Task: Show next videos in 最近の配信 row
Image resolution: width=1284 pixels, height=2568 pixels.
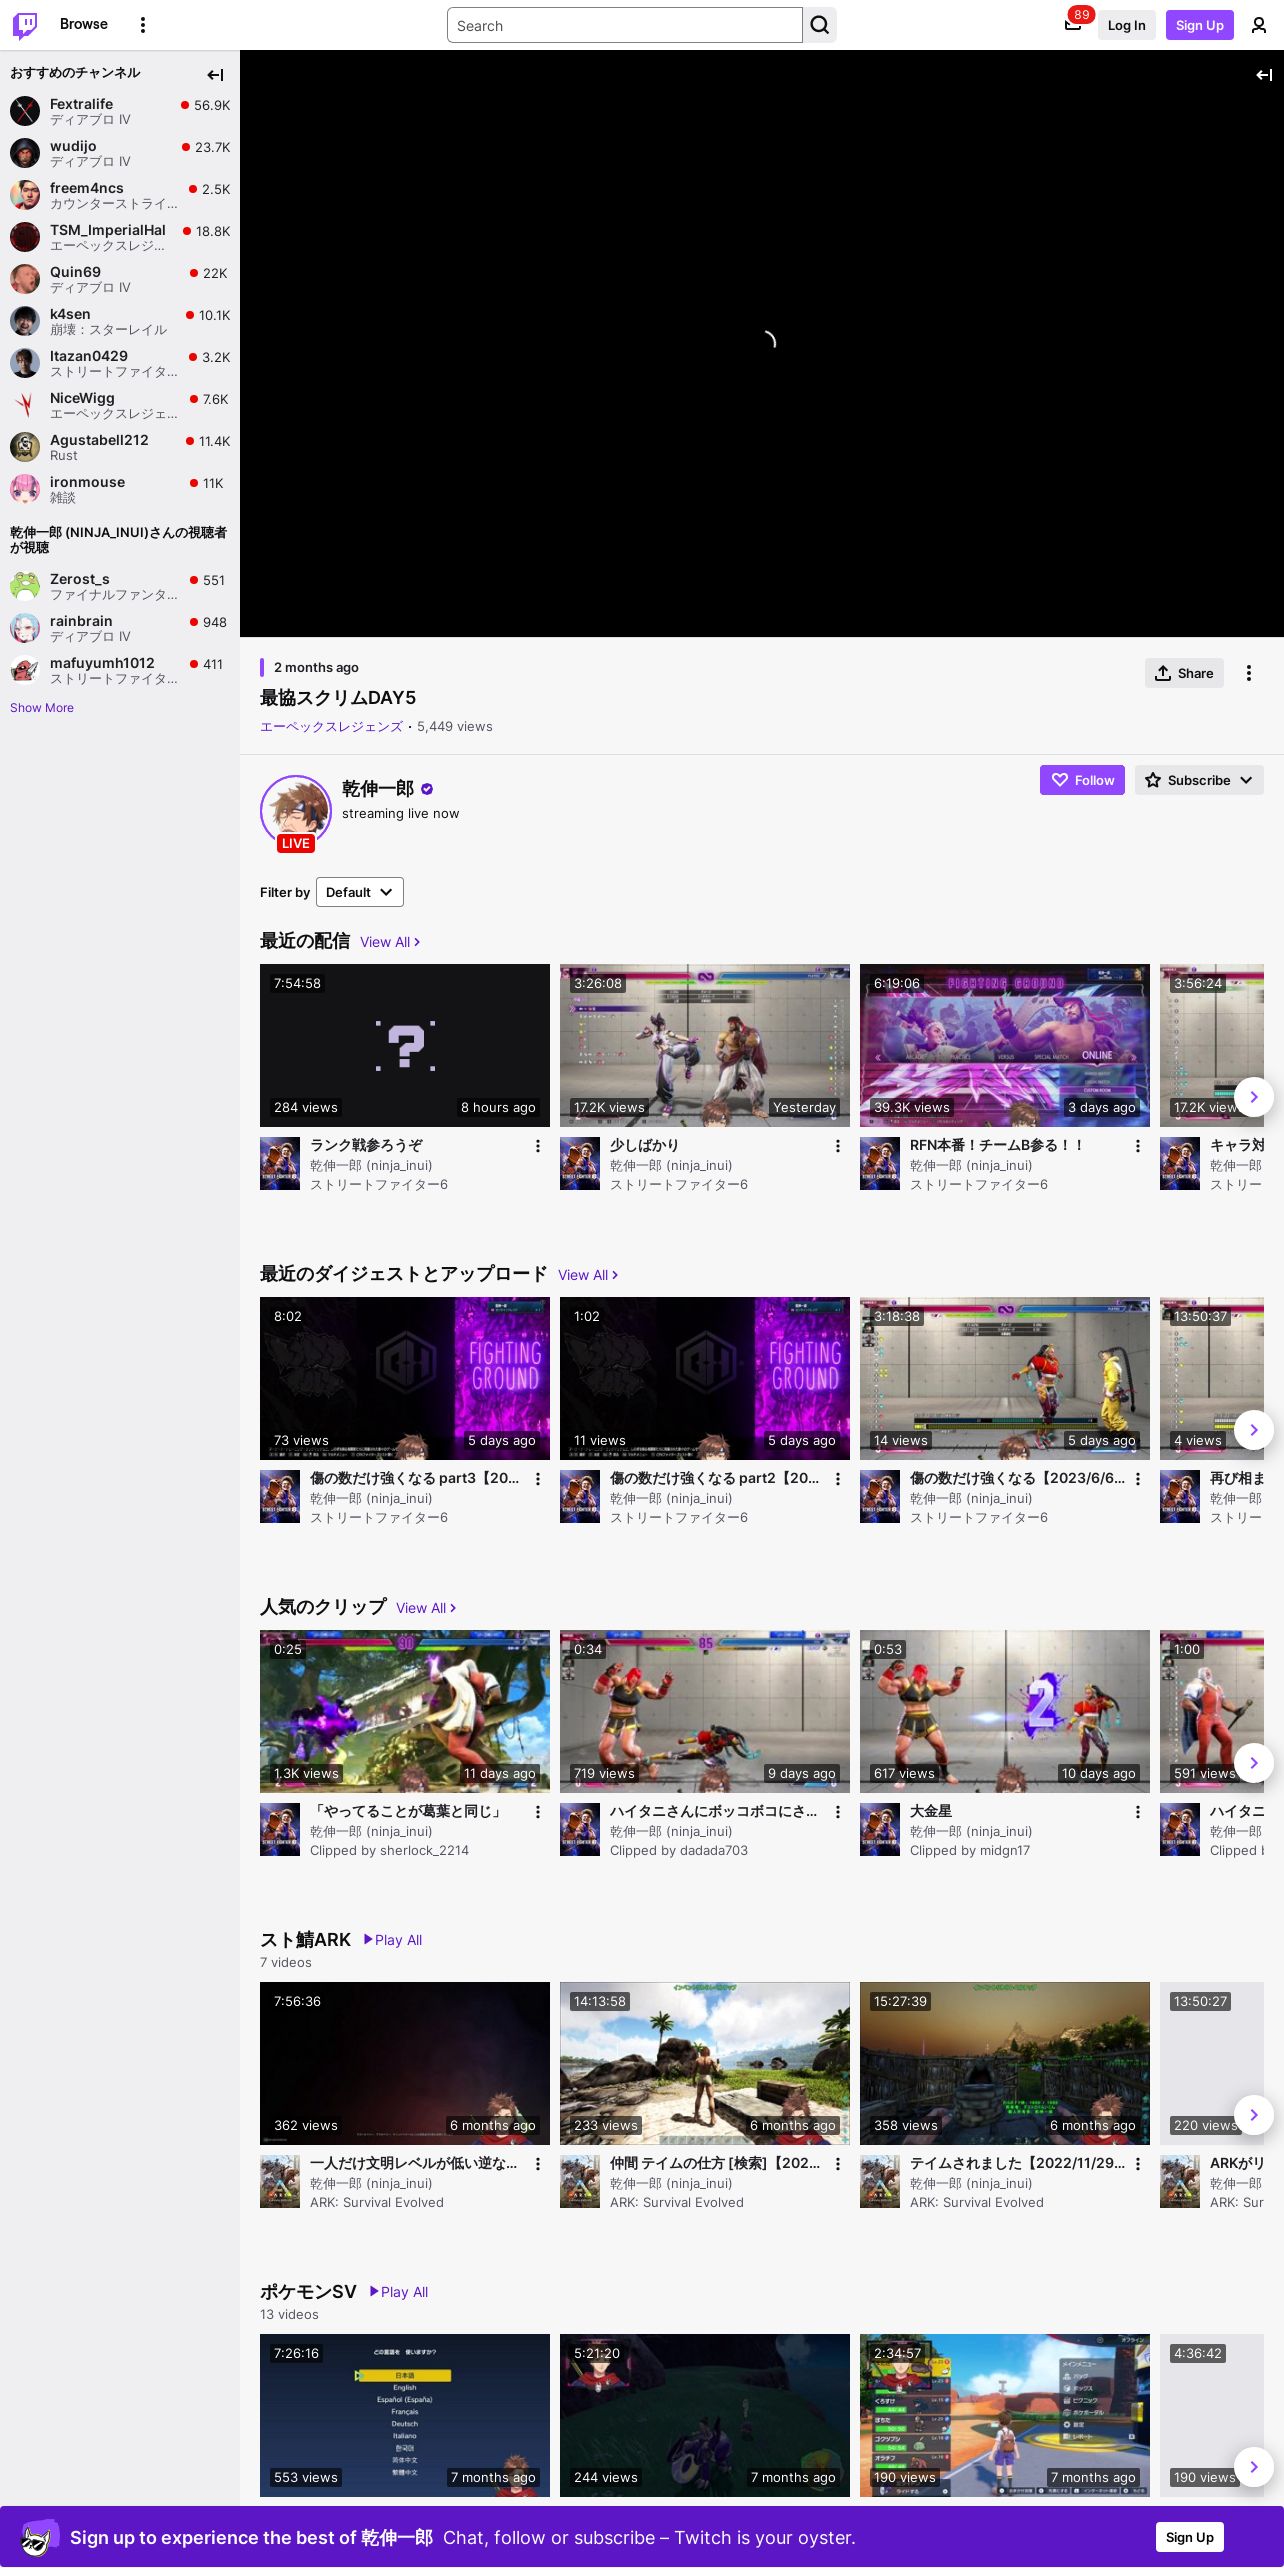Action: tap(1254, 1097)
